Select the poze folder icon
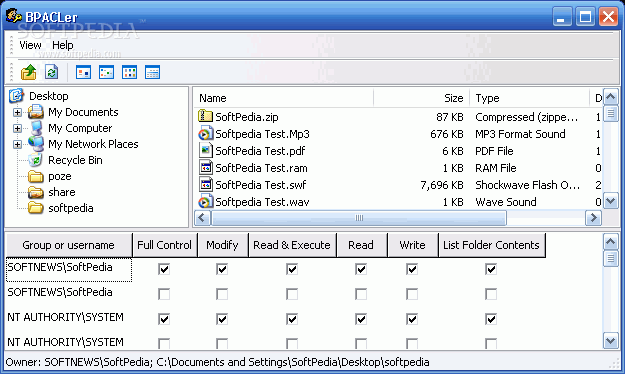625x374 pixels. pyautogui.click(x=35, y=176)
